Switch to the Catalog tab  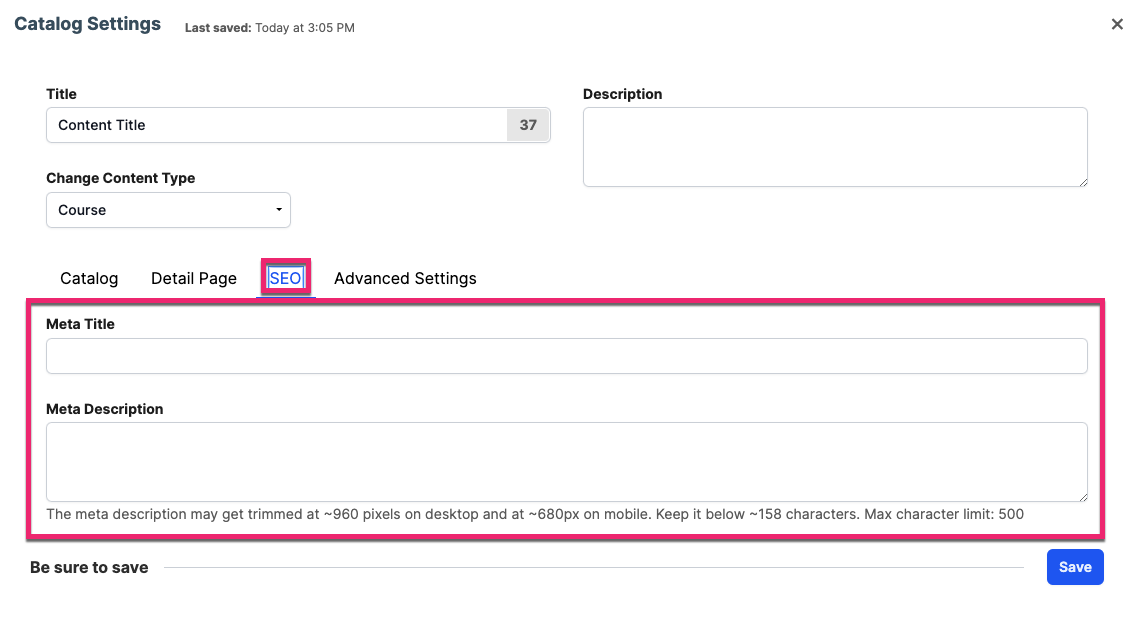pyautogui.click(x=89, y=278)
